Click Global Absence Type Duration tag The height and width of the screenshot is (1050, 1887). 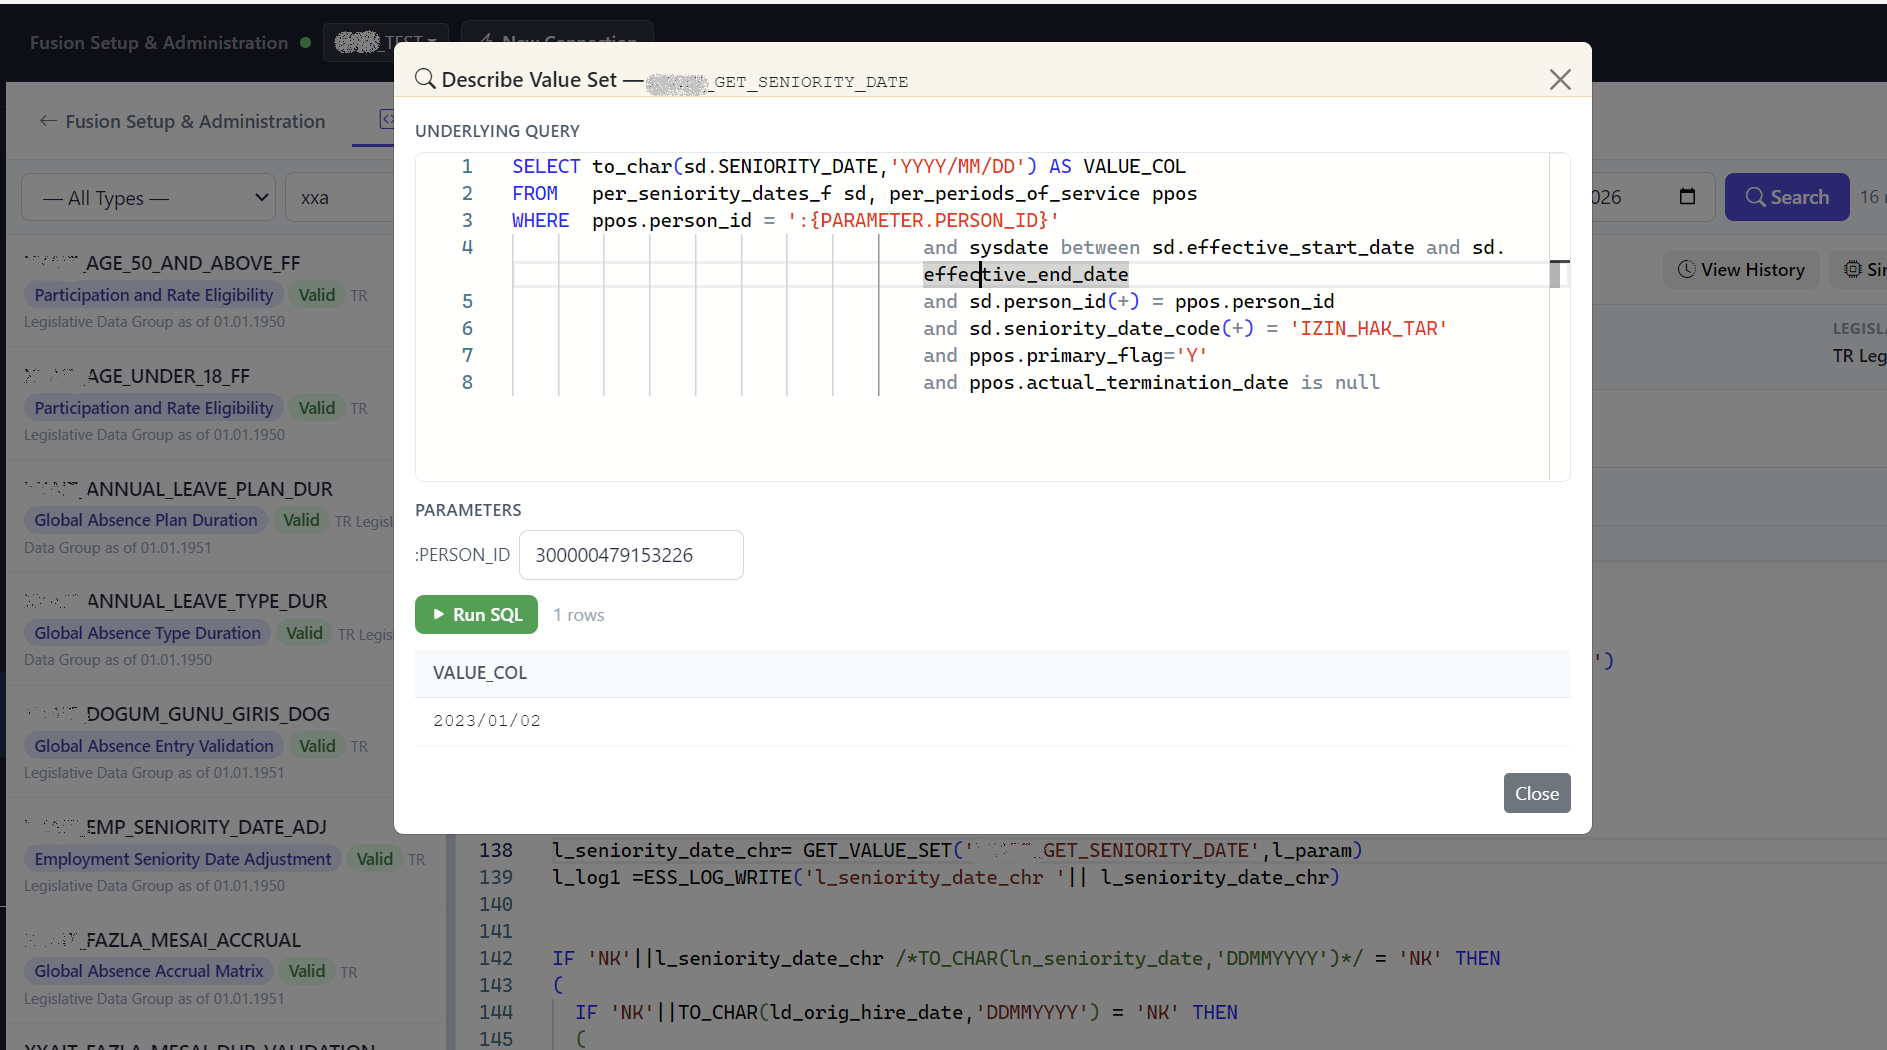148,633
